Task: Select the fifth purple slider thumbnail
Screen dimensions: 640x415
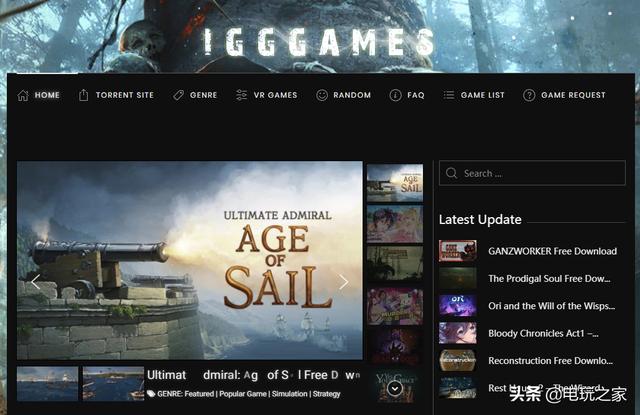Action: click(x=395, y=348)
